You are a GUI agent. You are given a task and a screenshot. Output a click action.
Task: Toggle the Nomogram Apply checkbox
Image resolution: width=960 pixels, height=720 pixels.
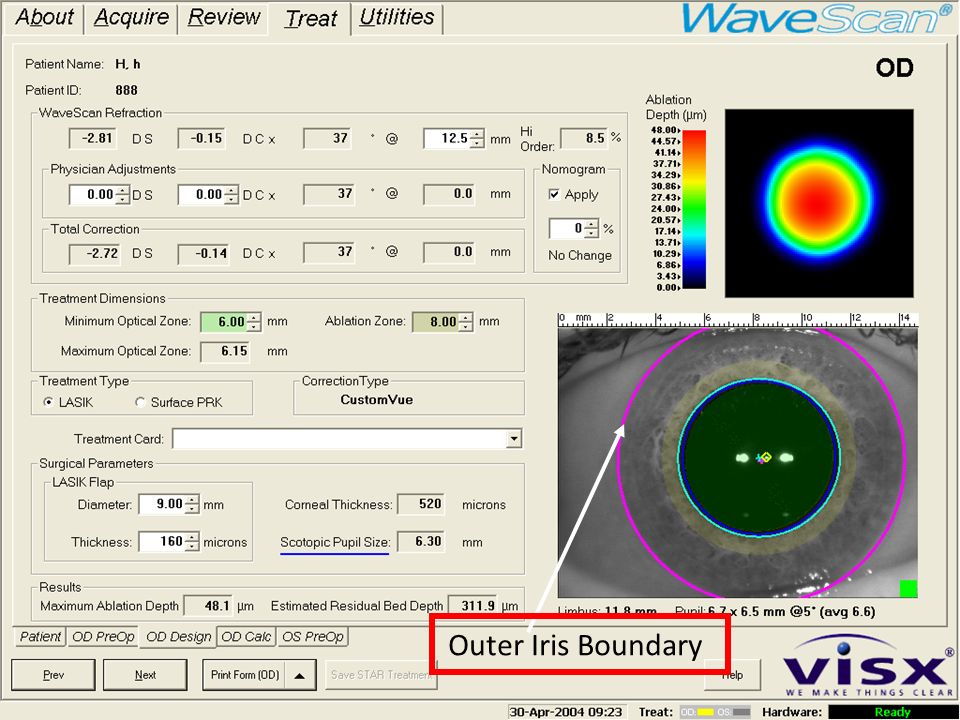(554, 195)
